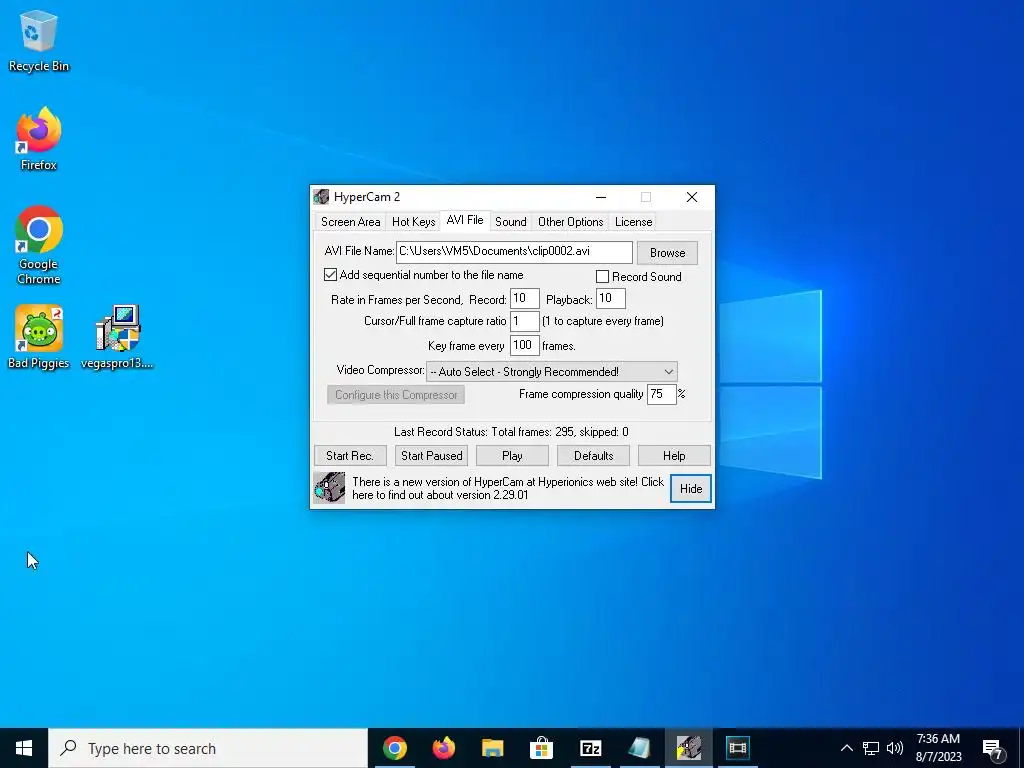This screenshot has height=768, width=1024.
Task: Click the Browse button
Action: coord(667,253)
